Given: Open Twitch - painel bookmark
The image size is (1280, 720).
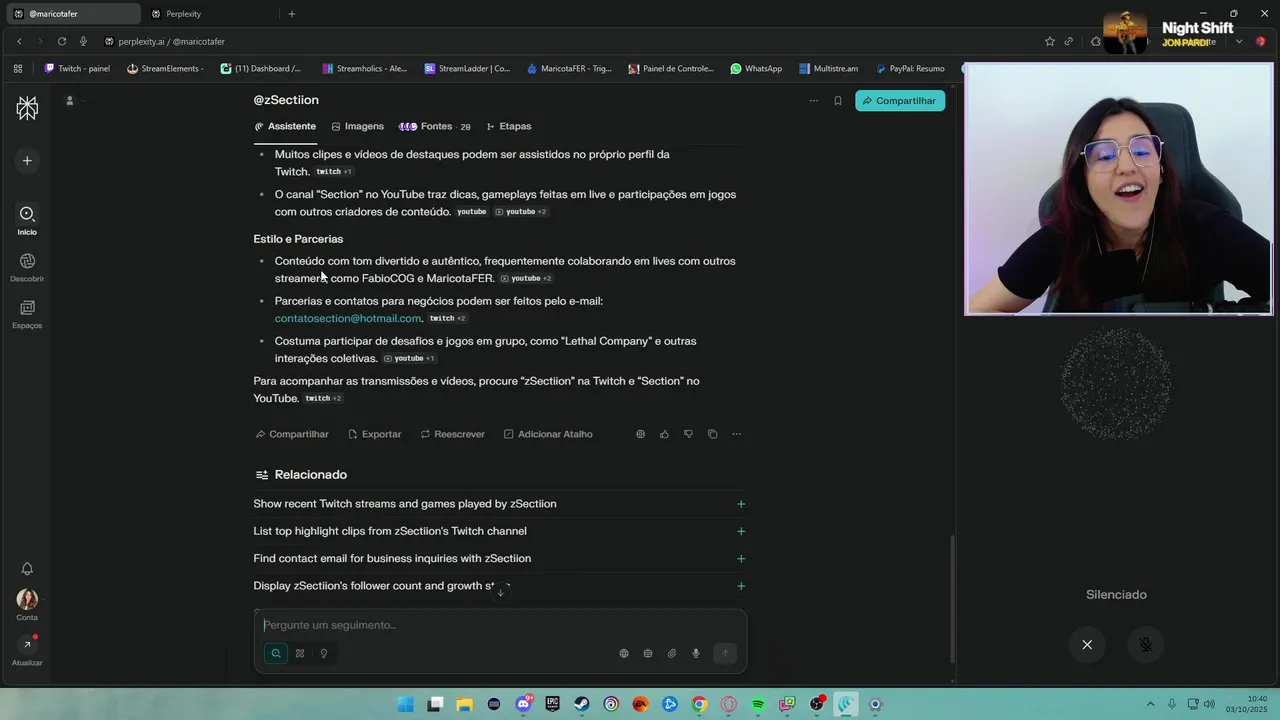Looking at the screenshot, I should pyautogui.click(x=77, y=69).
